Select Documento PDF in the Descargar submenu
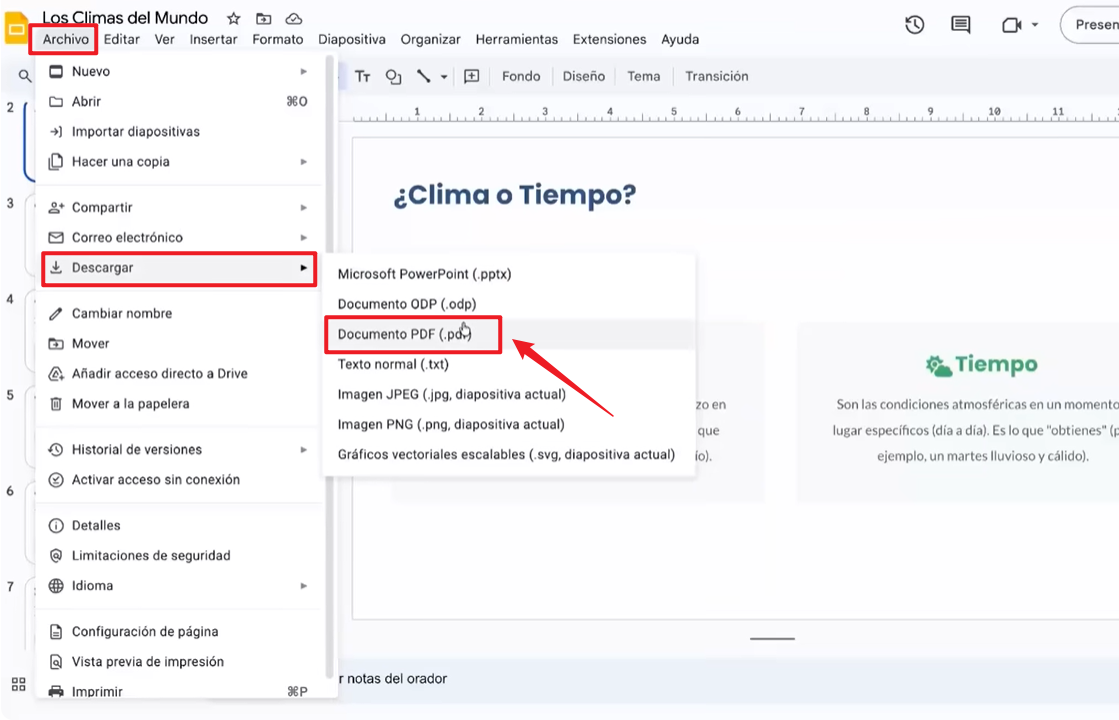The width and height of the screenshot is (1119, 720). point(412,334)
